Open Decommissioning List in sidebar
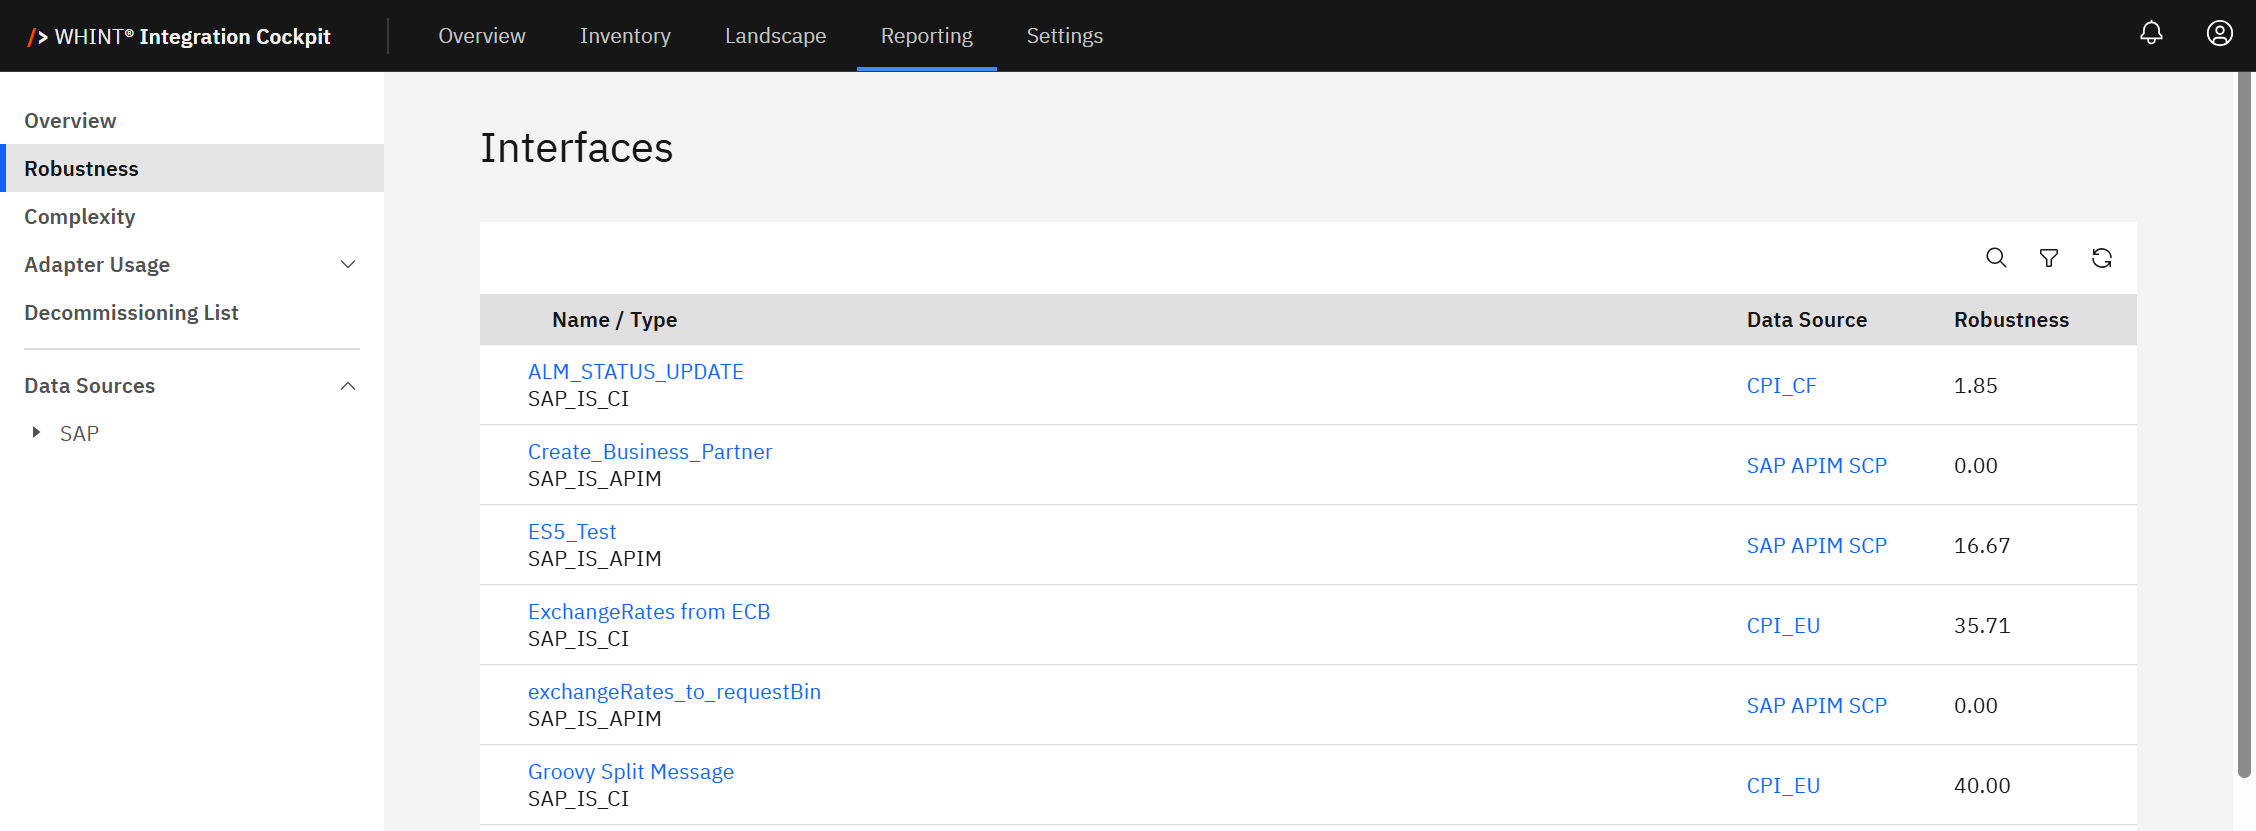Screen dimensions: 2256x831 (131, 313)
